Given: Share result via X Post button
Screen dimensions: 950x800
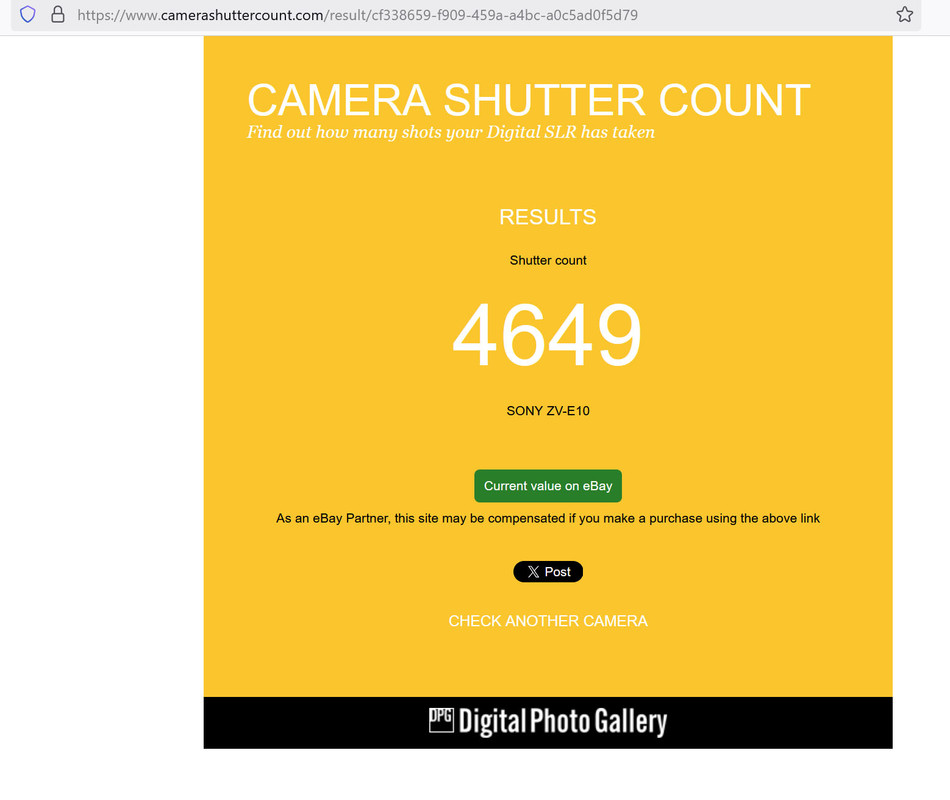Looking at the screenshot, I should [x=548, y=572].
